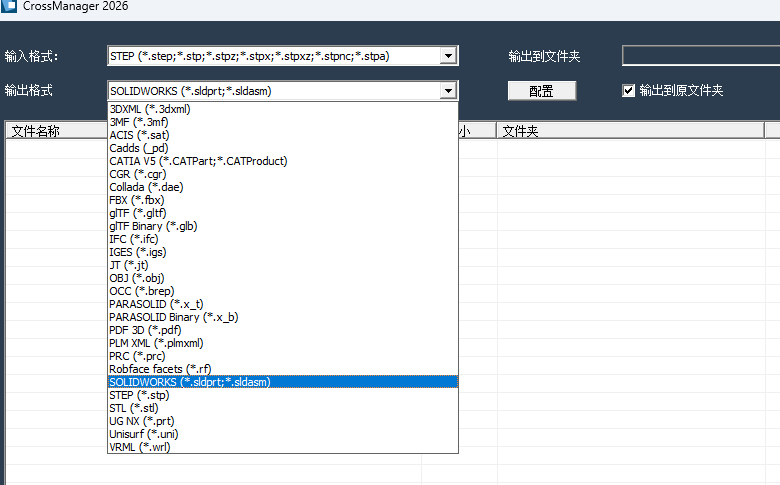Choose Unisurf (*.uni) format

pos(283,434)
